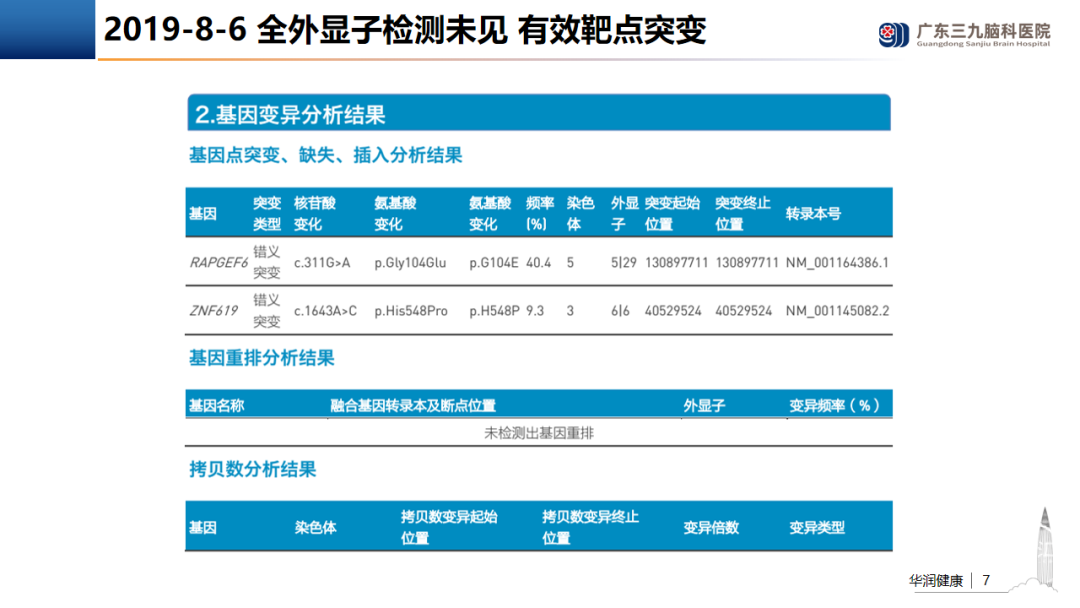Click the ZNF619 gene name cell
The image size is (1080, 608).
[214, 311]
